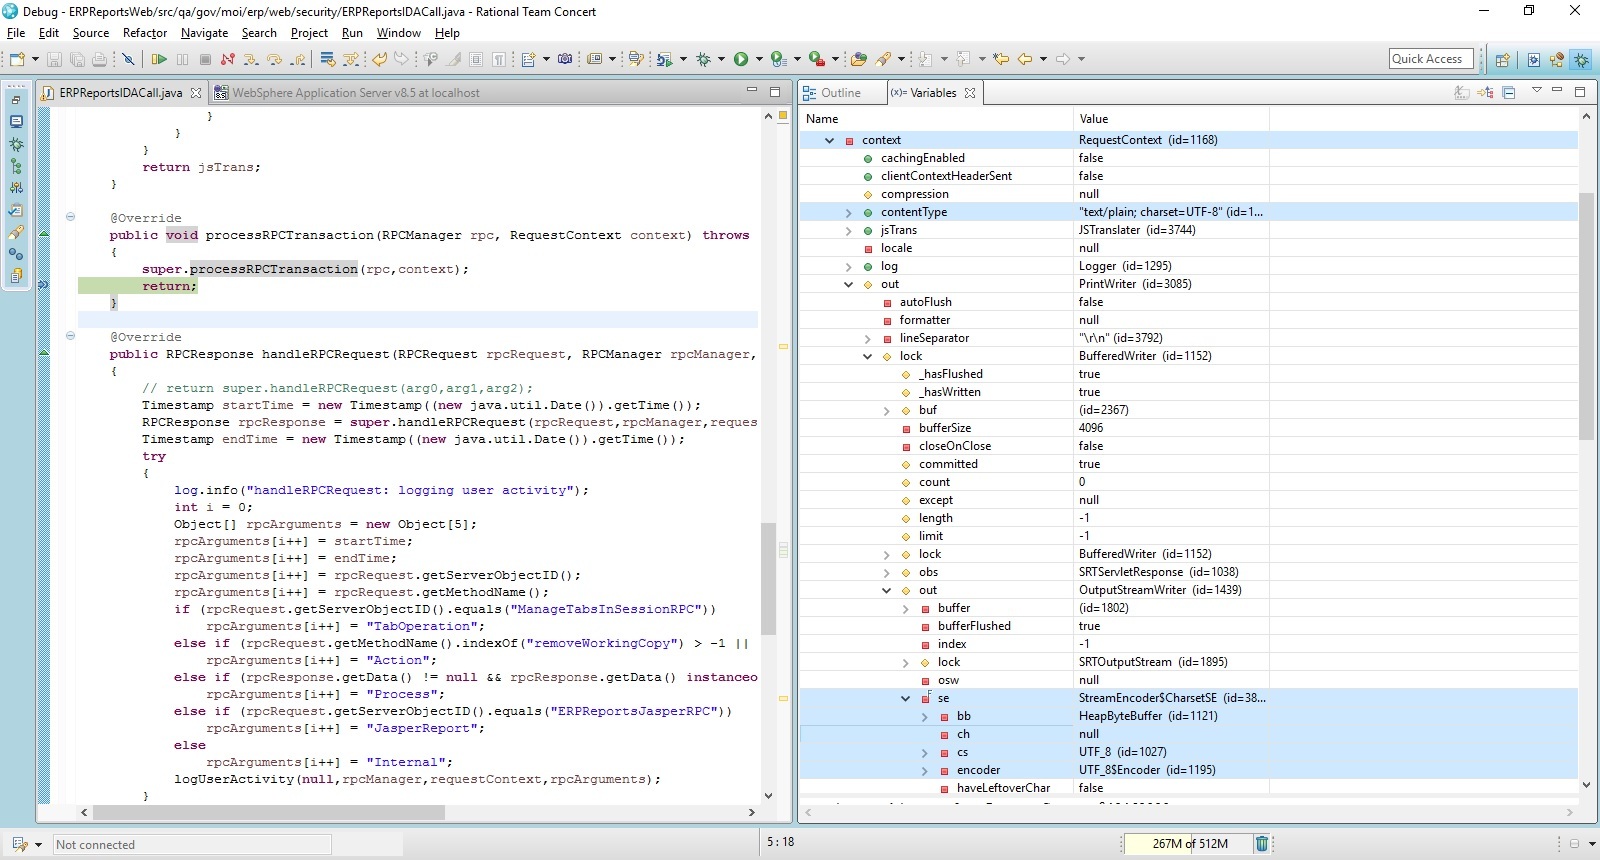Run garbage collector with trash icon
This screenshot has height=860, width=1600.
(x=1262, y=844)
